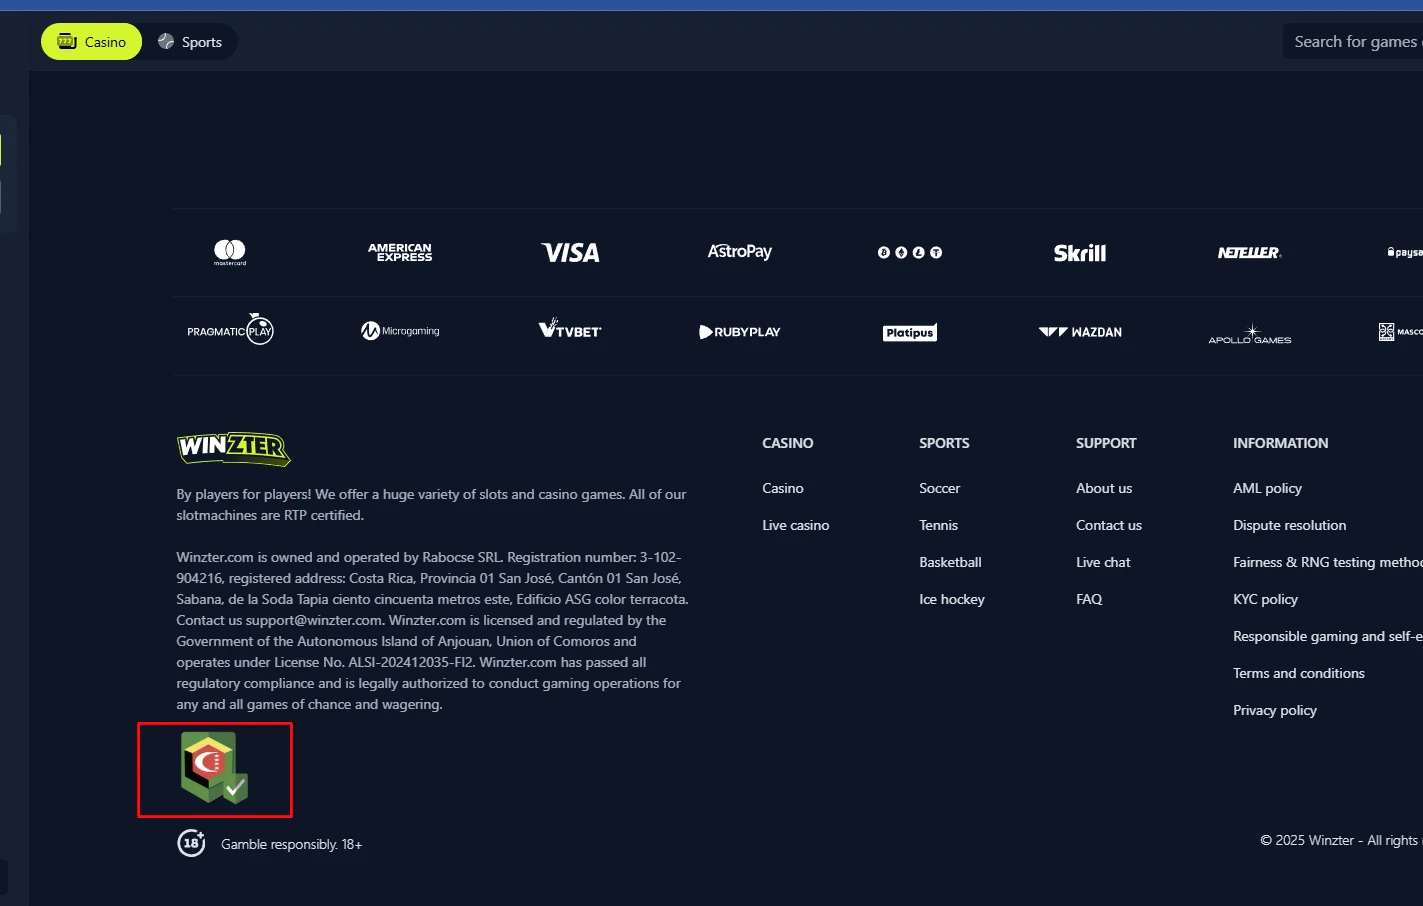Click the Neteller payment logo
This screenshot has height=906, width=1423.
click(x=1250, y=253)
